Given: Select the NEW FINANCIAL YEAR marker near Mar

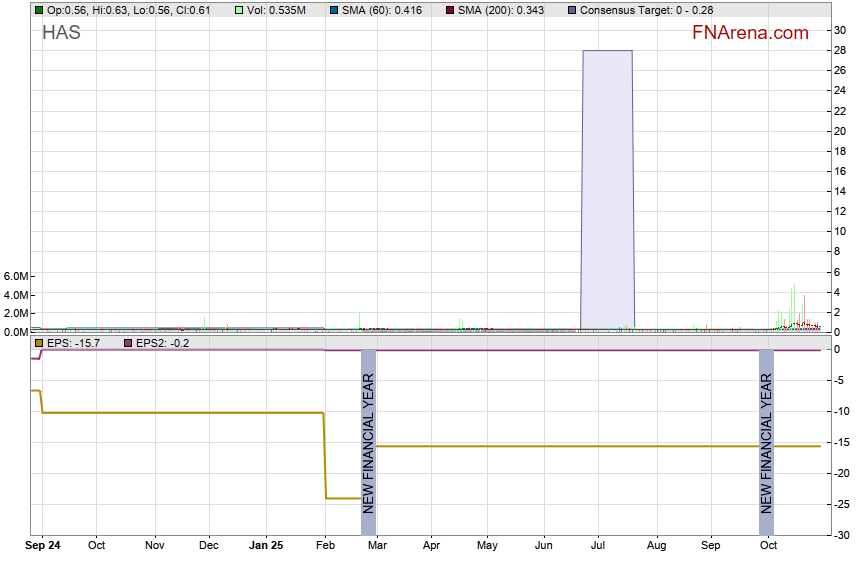Looking at the screenshot, I should point(368,442).
